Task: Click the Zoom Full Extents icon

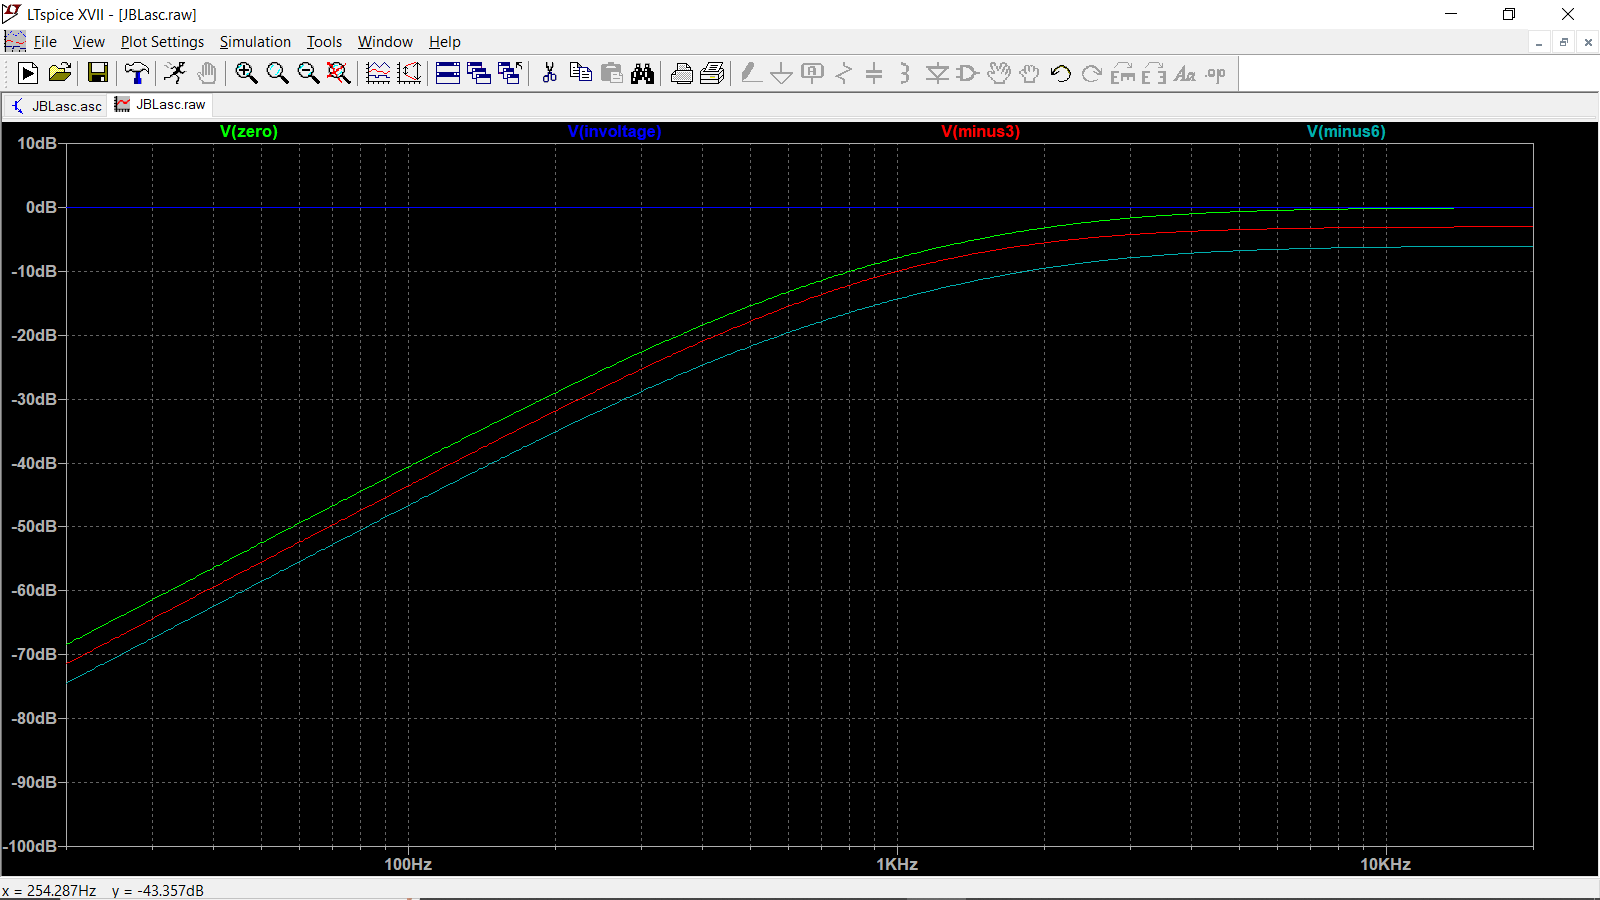Action: tap(339, 73)
